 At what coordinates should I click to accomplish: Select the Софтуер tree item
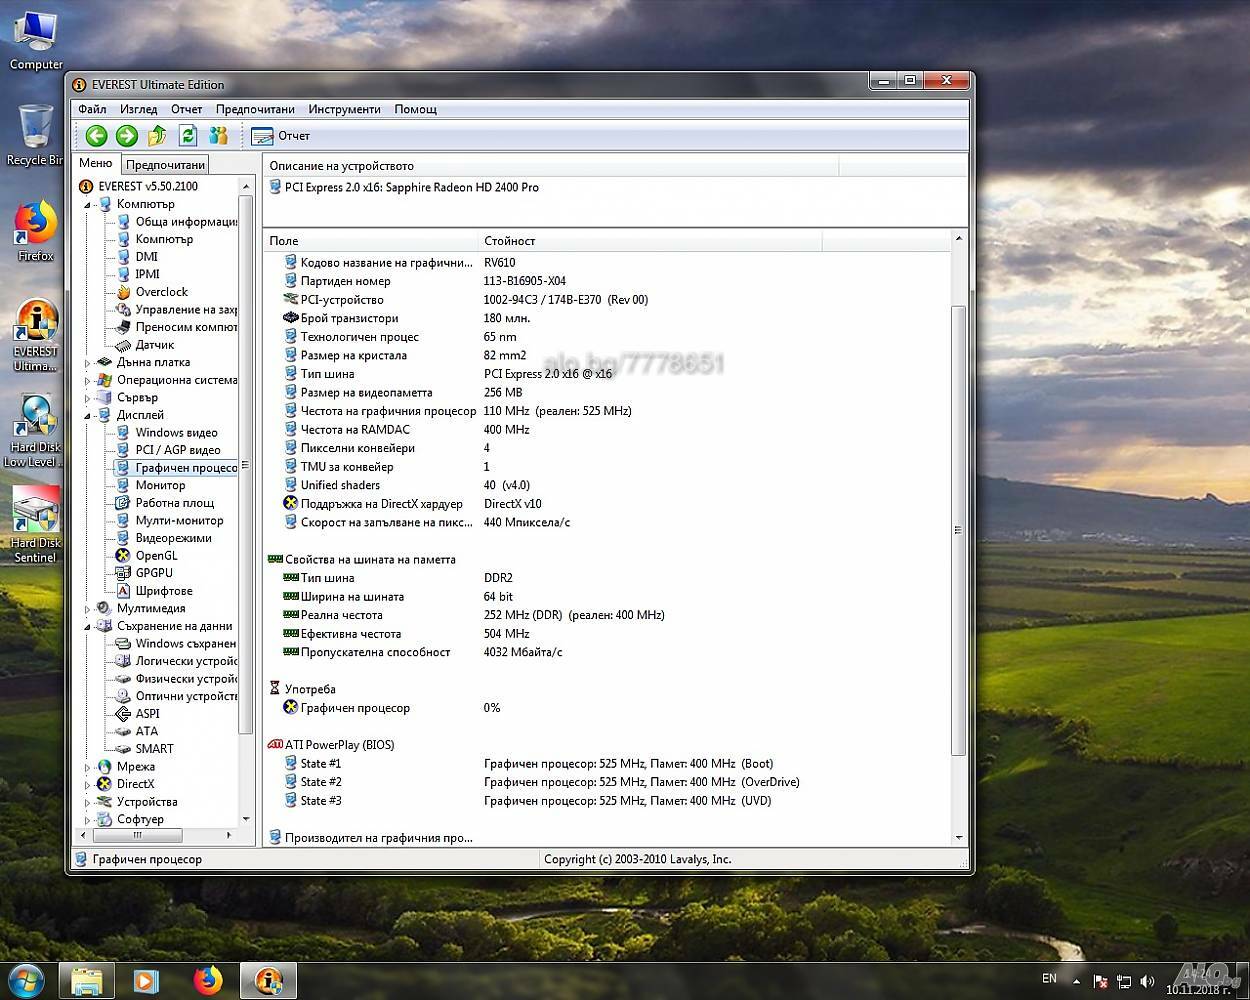tap(140, 819)
